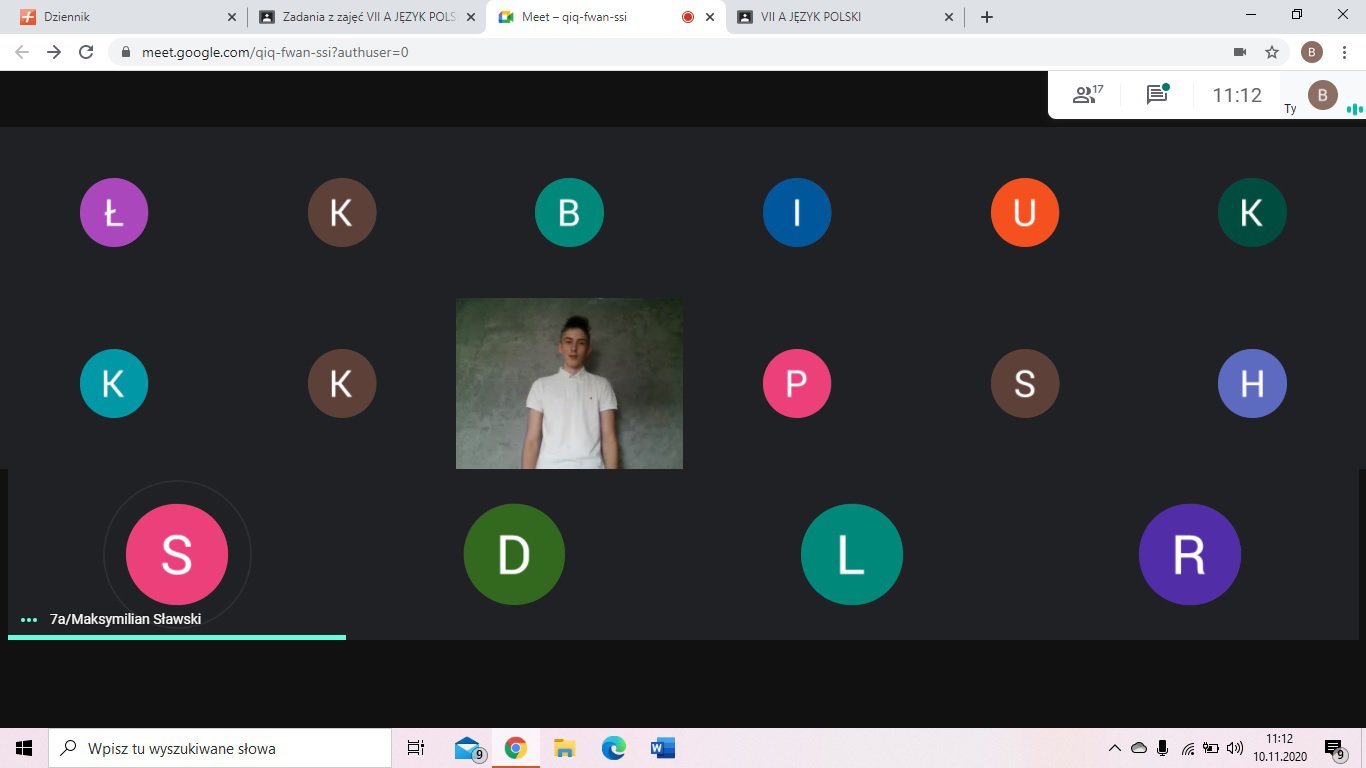Bookmark this page with the star icon
The width and height of the screenshot is (1366, 768).
pyautogui.click(x=1272, y=52)
